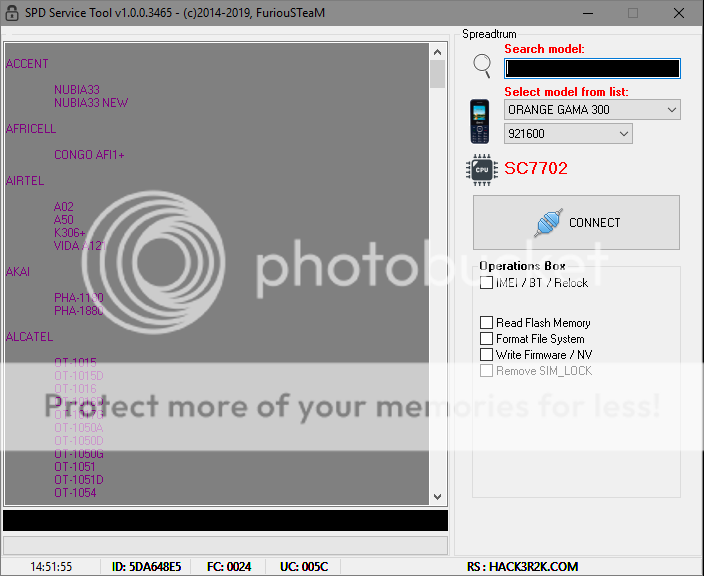Select OT-1051 Alcatel model
704x576 pixels.
click(x=75, y=467)
